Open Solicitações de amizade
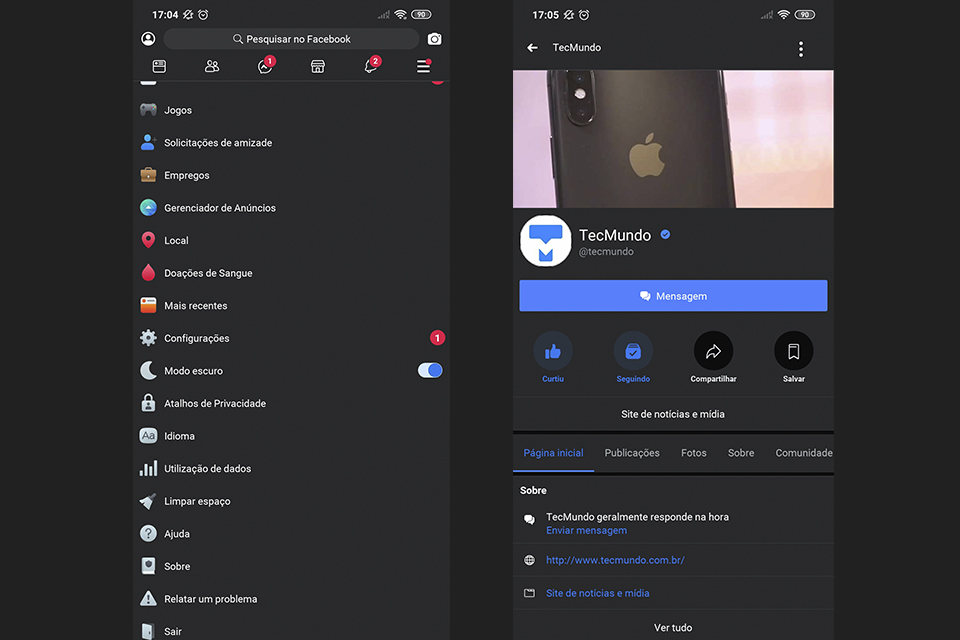Screen dimensions: 960x640 tap(291, 143)
